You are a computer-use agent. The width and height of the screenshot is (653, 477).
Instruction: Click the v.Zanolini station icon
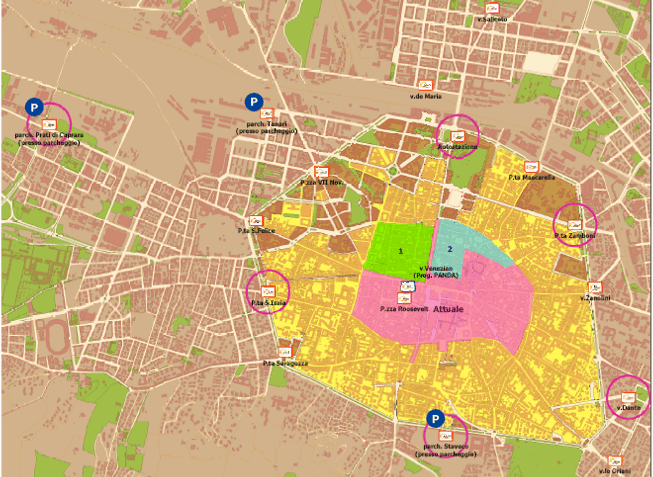(x=597, y=286)
